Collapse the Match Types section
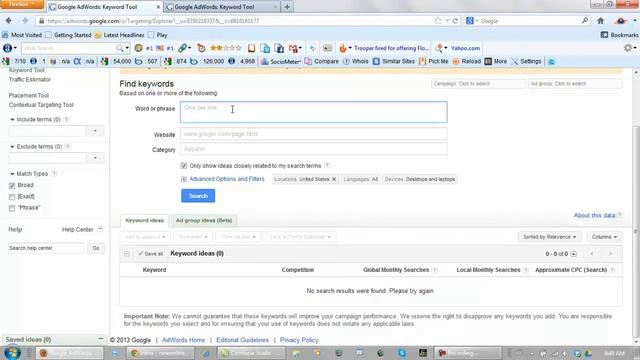The image size is (640, 360). 12,174
